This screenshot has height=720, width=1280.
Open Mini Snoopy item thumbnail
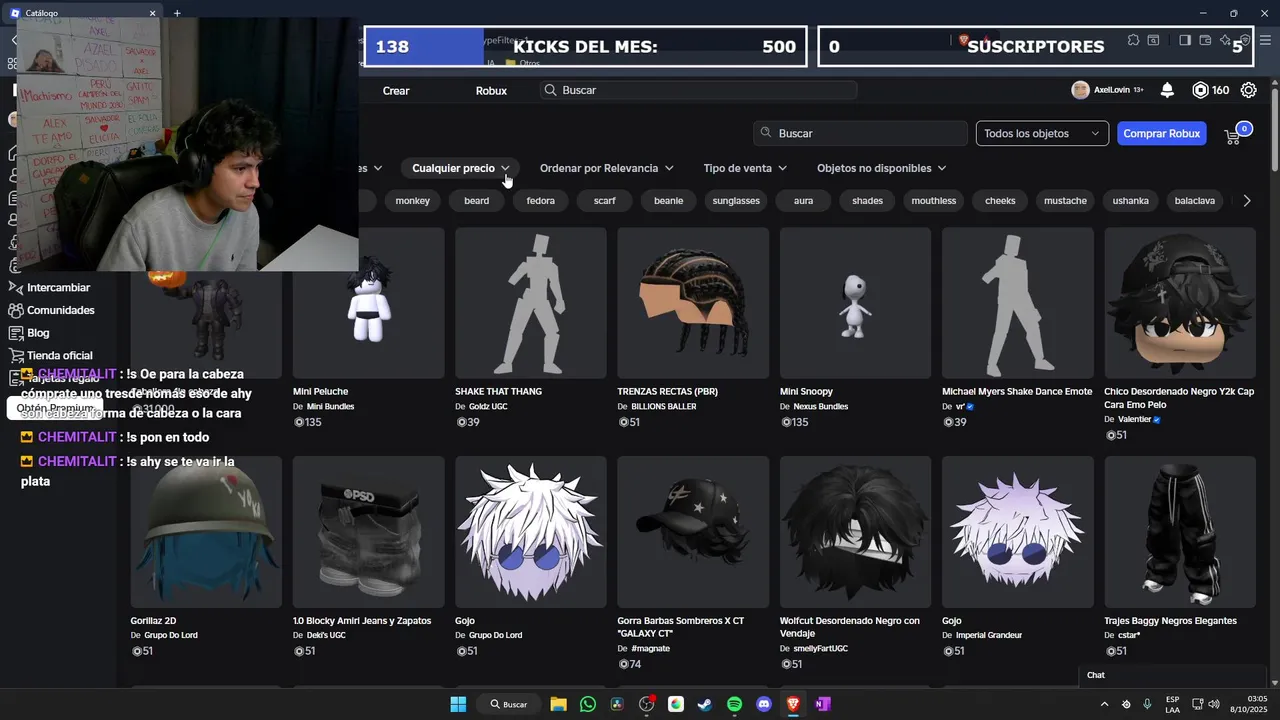855,303
